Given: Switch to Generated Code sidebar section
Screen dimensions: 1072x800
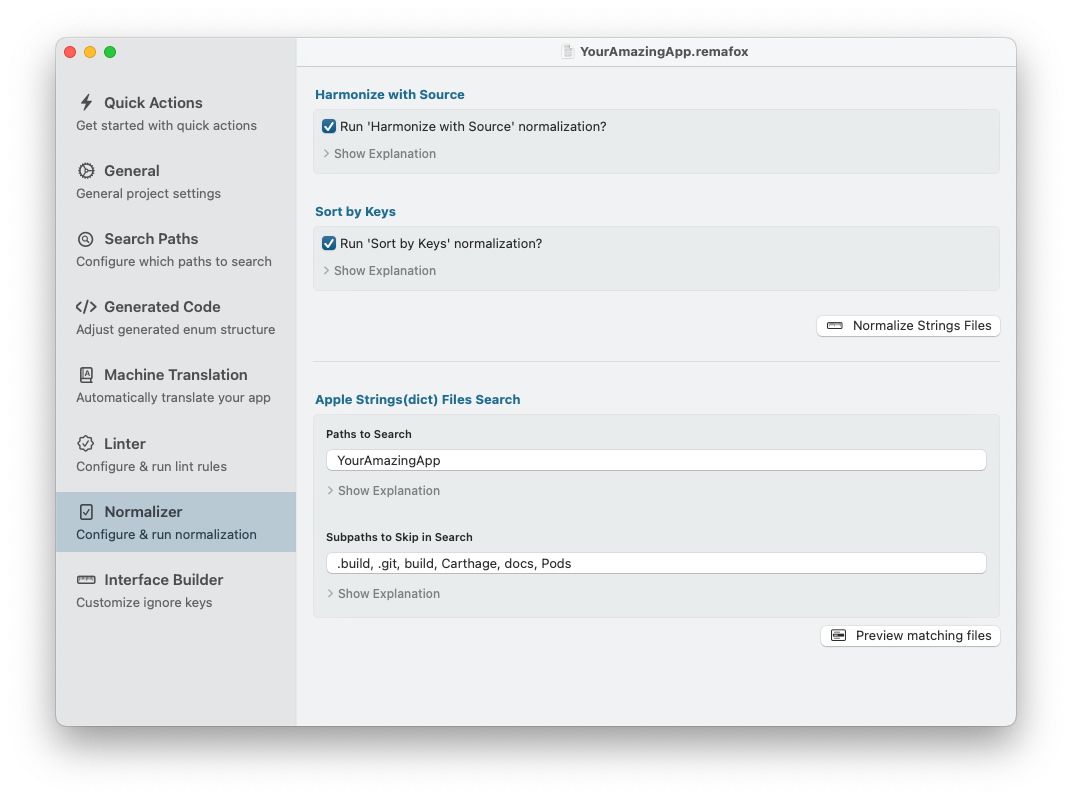Looking at the screenshot, I should point(176,317).
